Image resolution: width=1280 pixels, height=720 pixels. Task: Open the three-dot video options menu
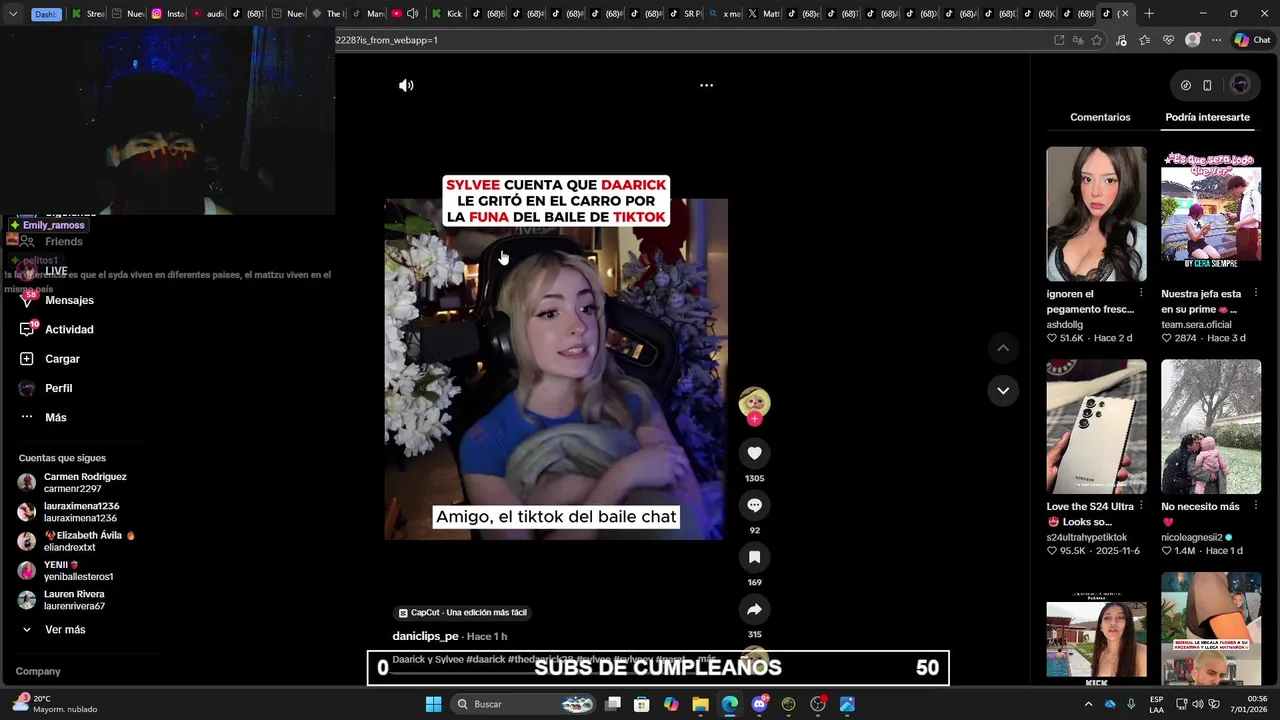click(x=706, y=86)
